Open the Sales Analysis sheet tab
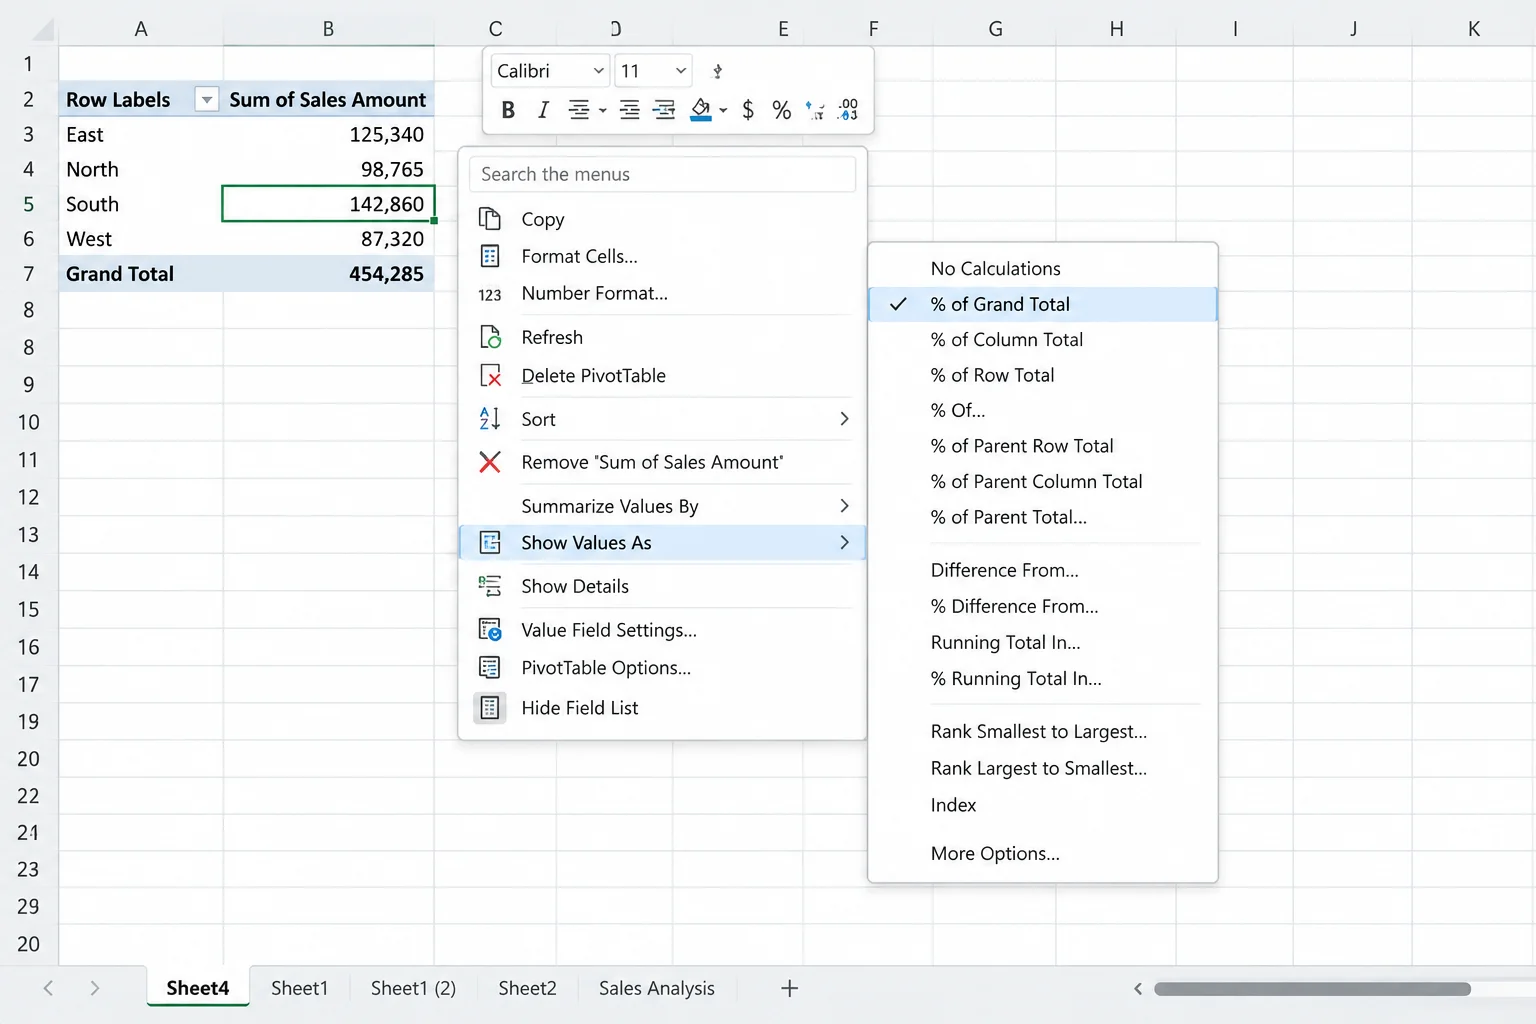The width and height of the screenshot is (1536, 1024). point(656,988)
